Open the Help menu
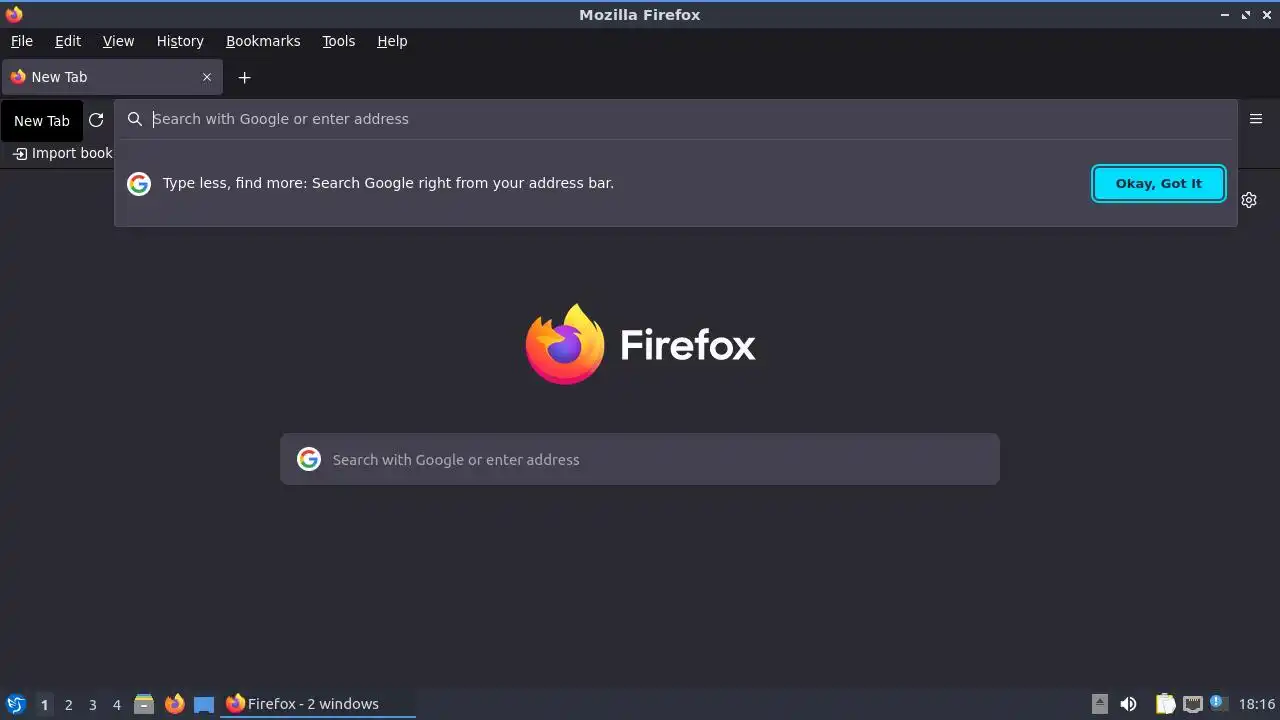 click(392, 41)
